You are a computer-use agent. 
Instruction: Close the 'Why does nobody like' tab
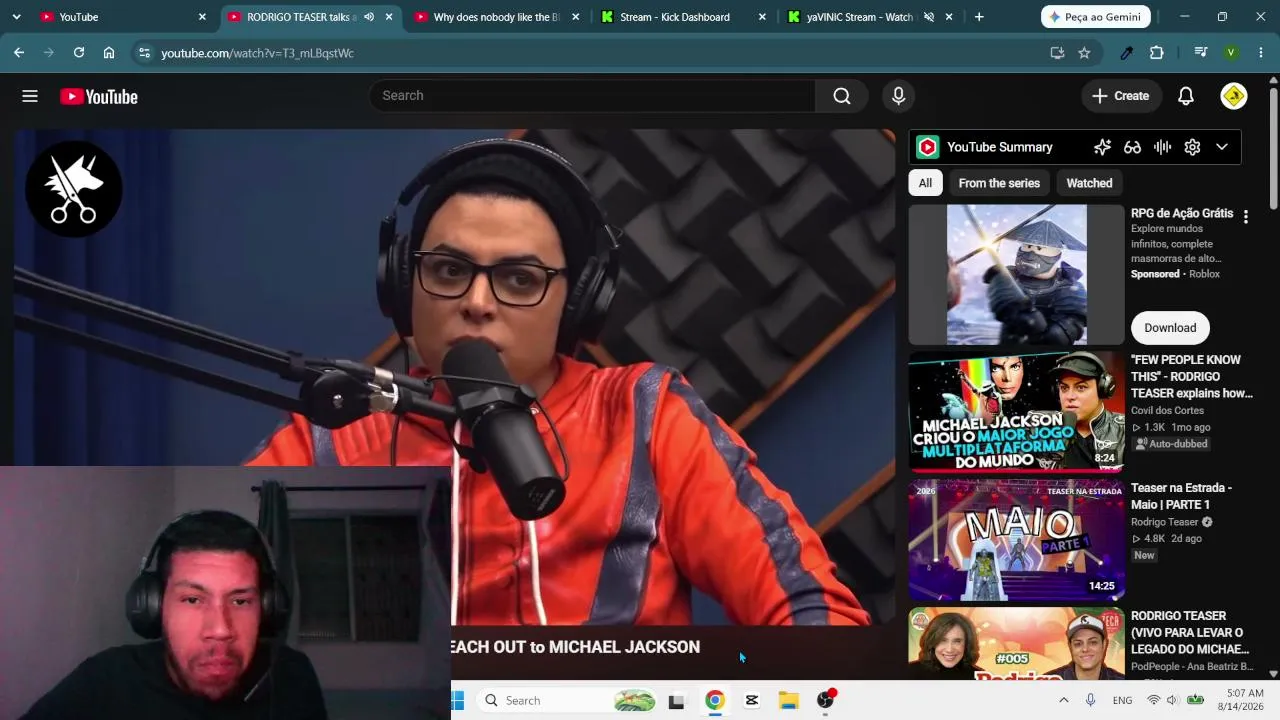pyautogui.click(x=575, y=17)
